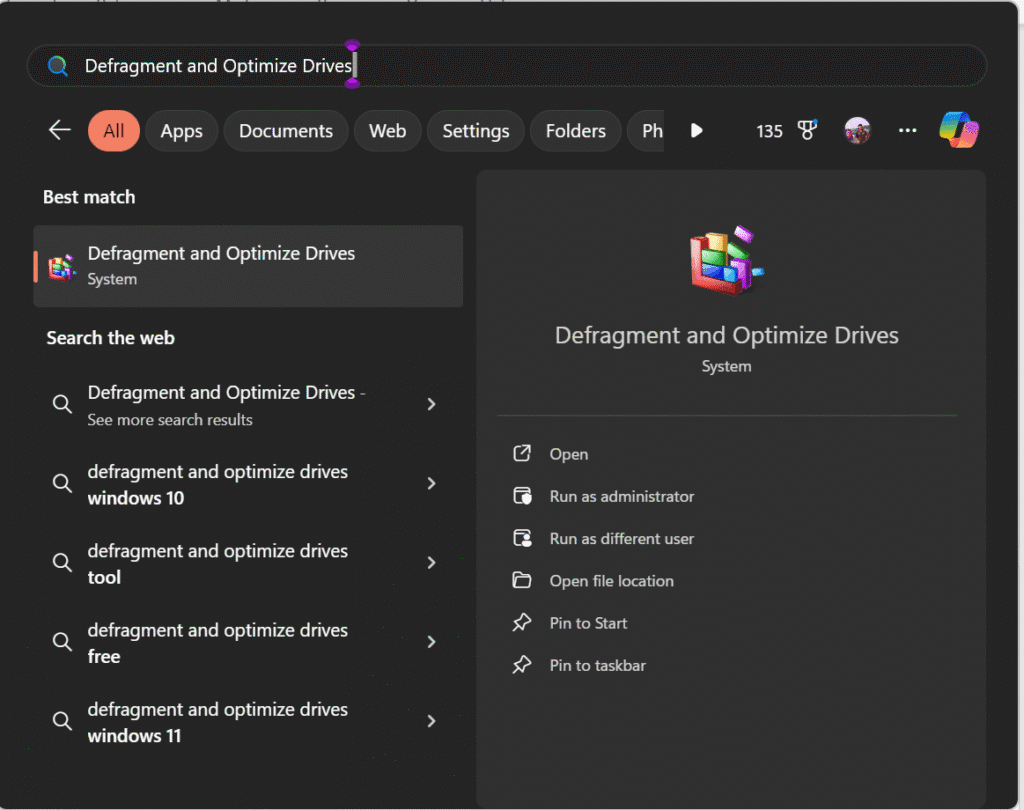Image resolution: width=1024 pixels, height=810 pixels.
Task: Click the Open file location folder icon
Action: click(522, 581)
